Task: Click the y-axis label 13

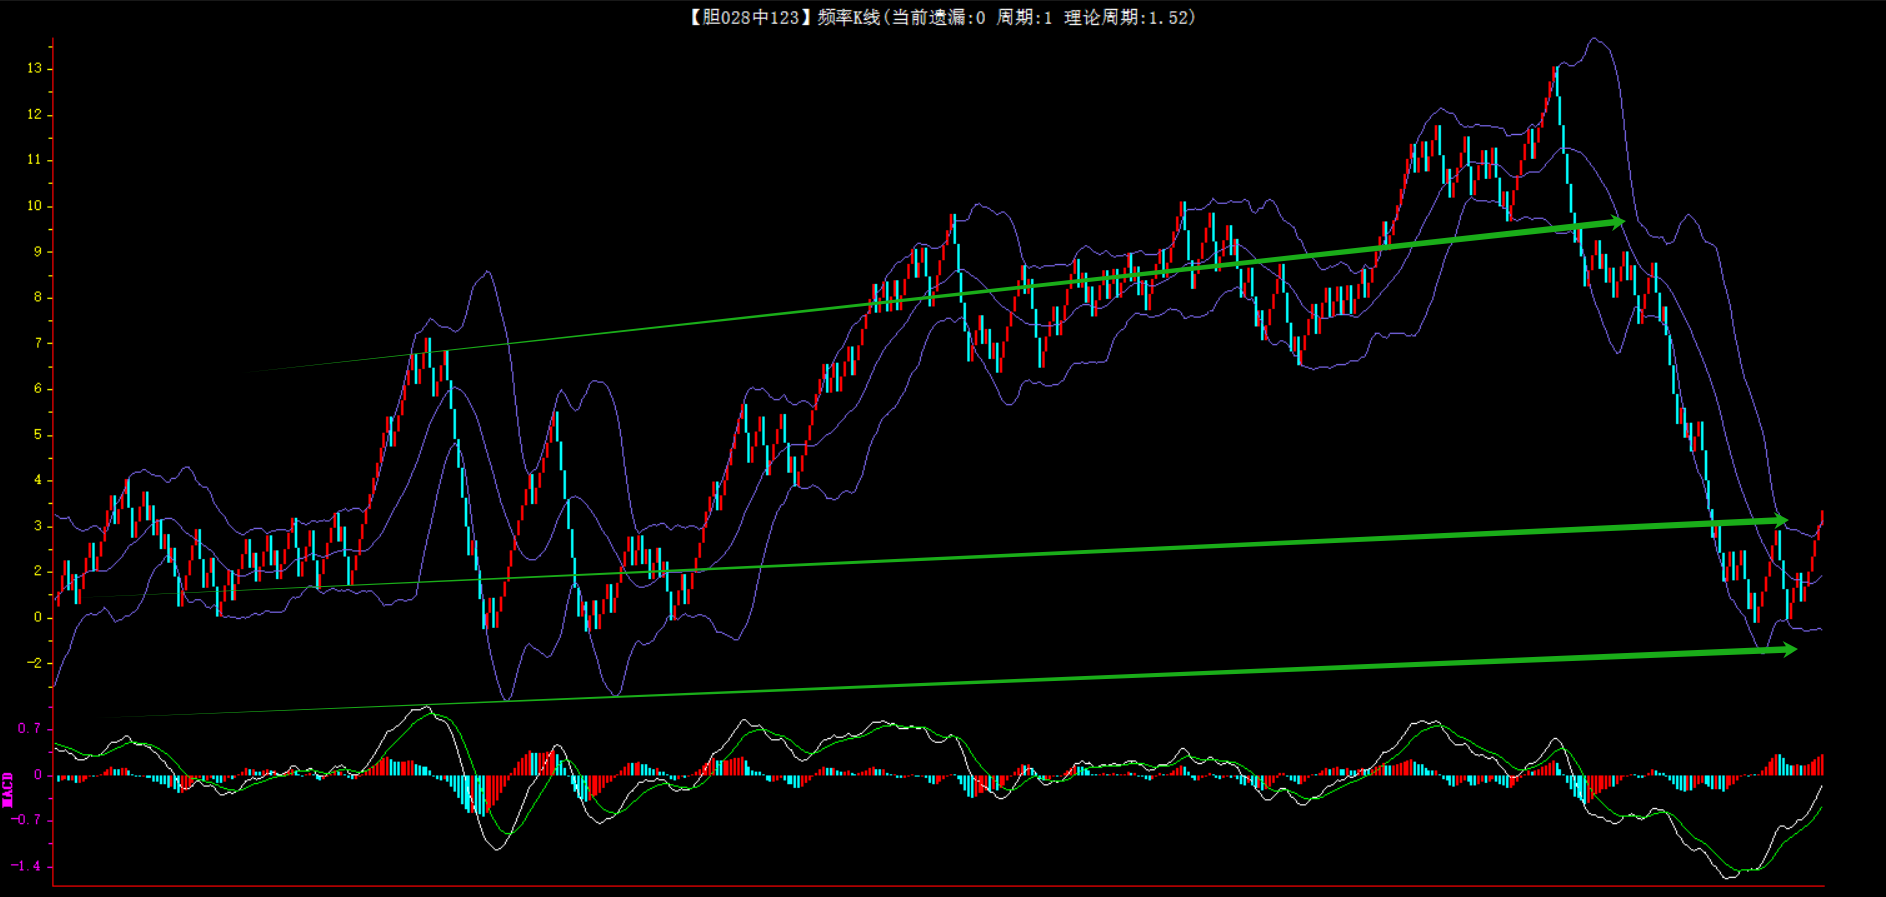Action: (35, 68)
